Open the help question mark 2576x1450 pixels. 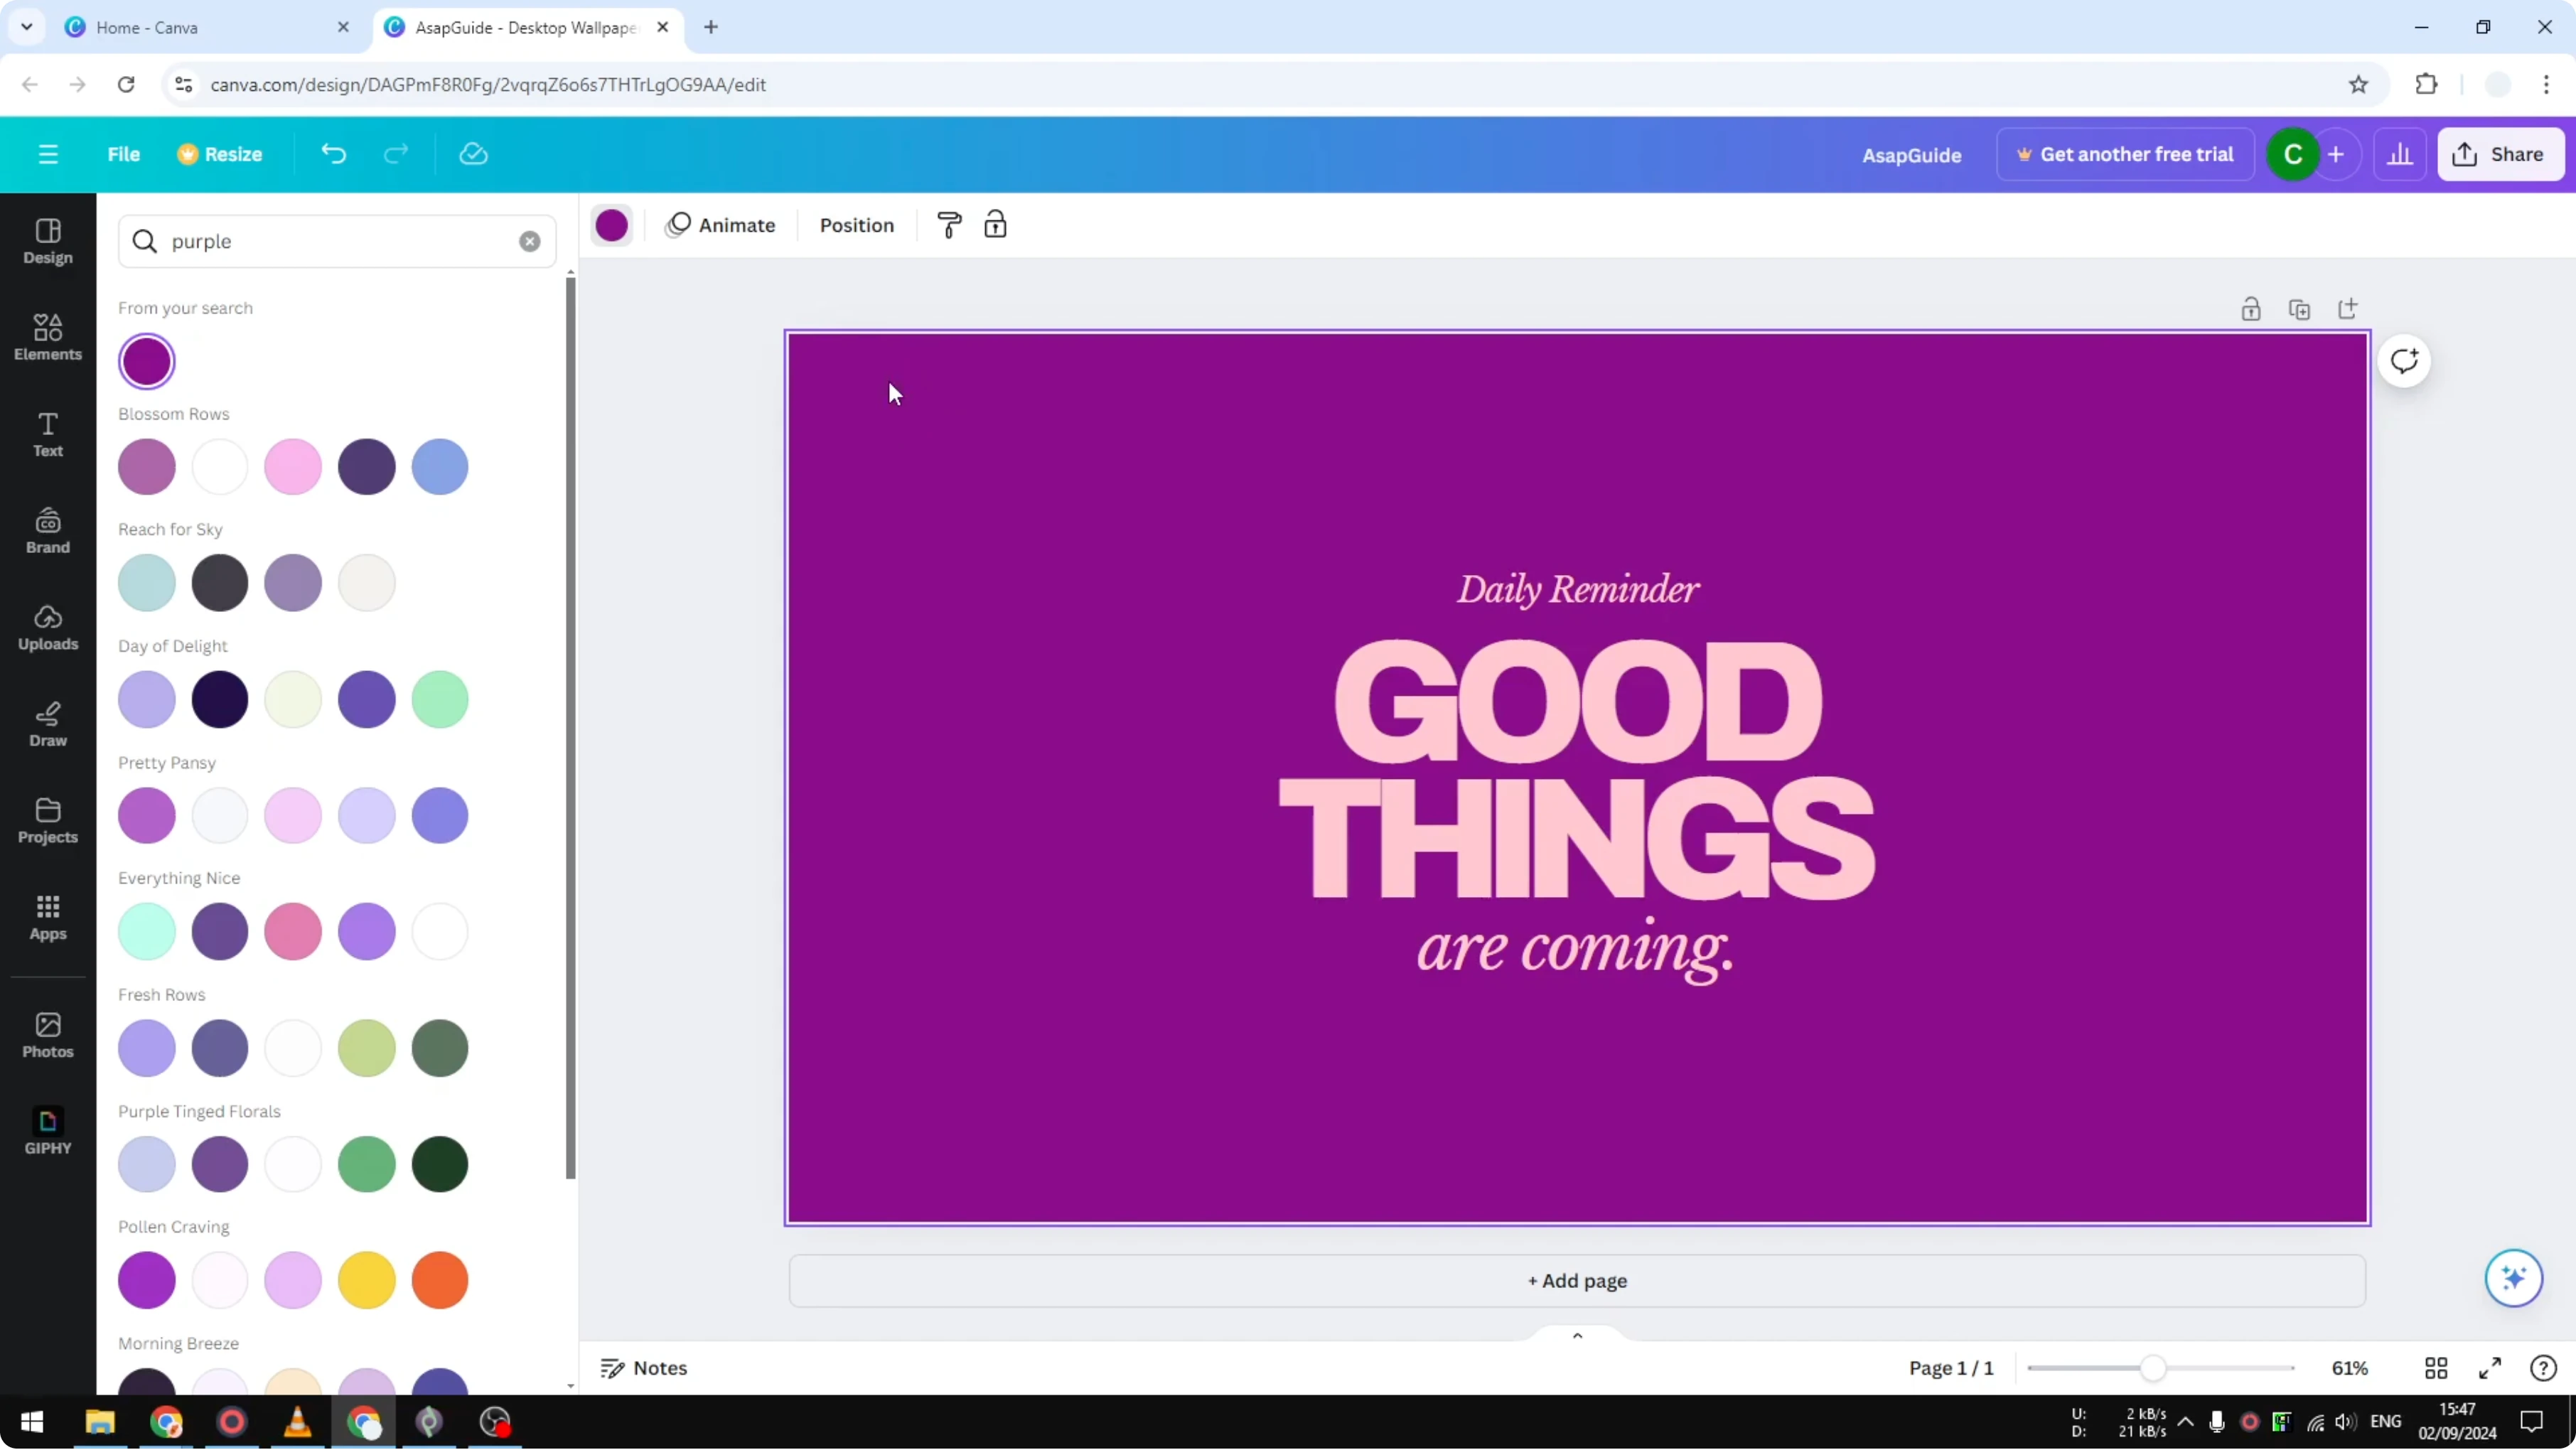click(x=2543, y=1368)
